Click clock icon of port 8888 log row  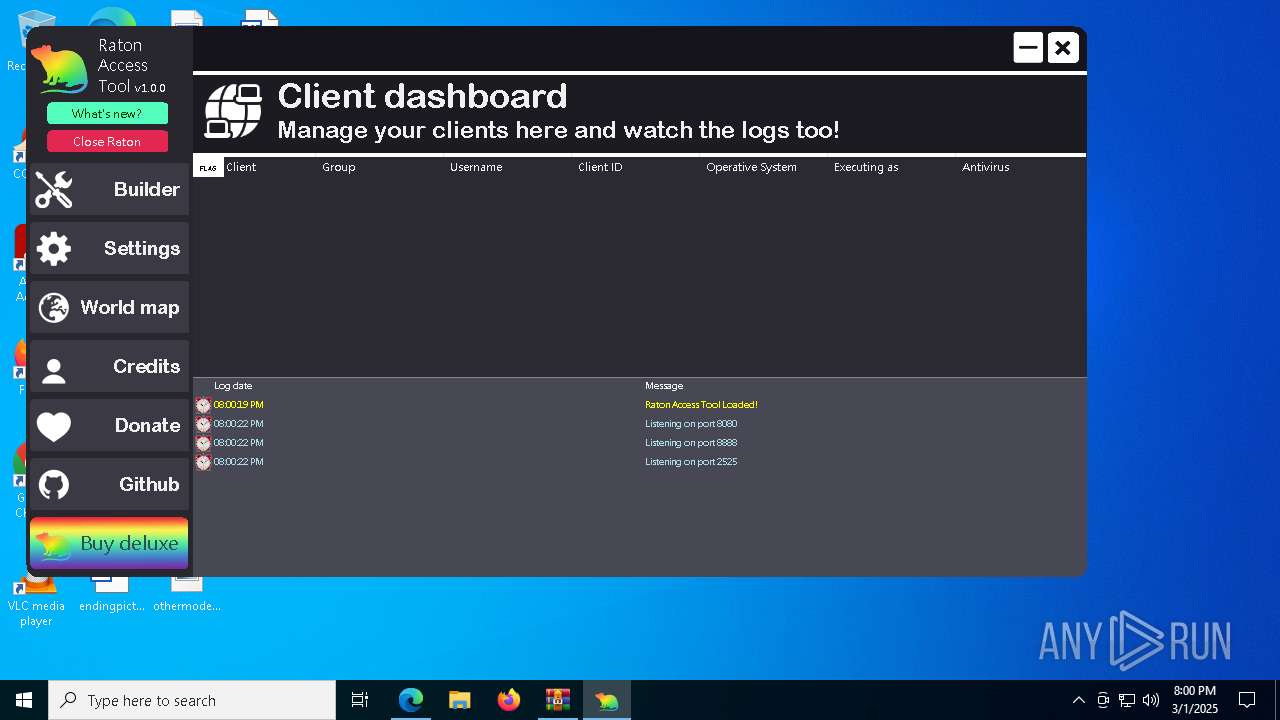203,443
